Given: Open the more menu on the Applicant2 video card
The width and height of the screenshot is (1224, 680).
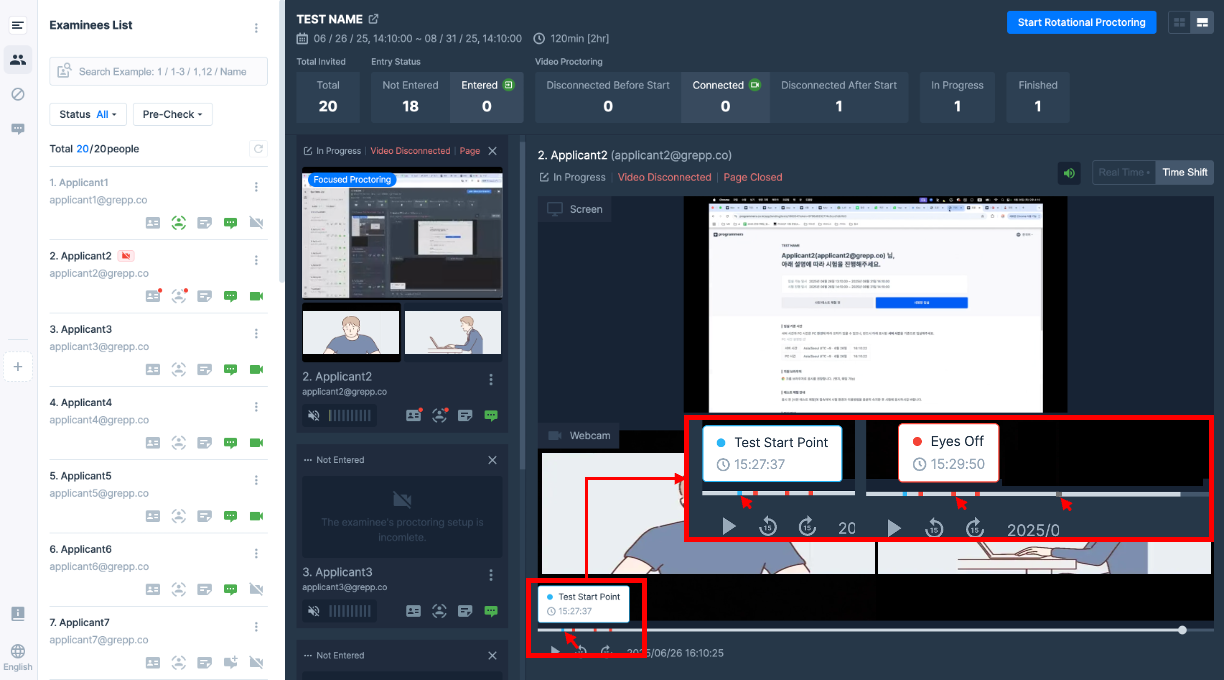Looking at the screenshot, I should tap(491, 379).
